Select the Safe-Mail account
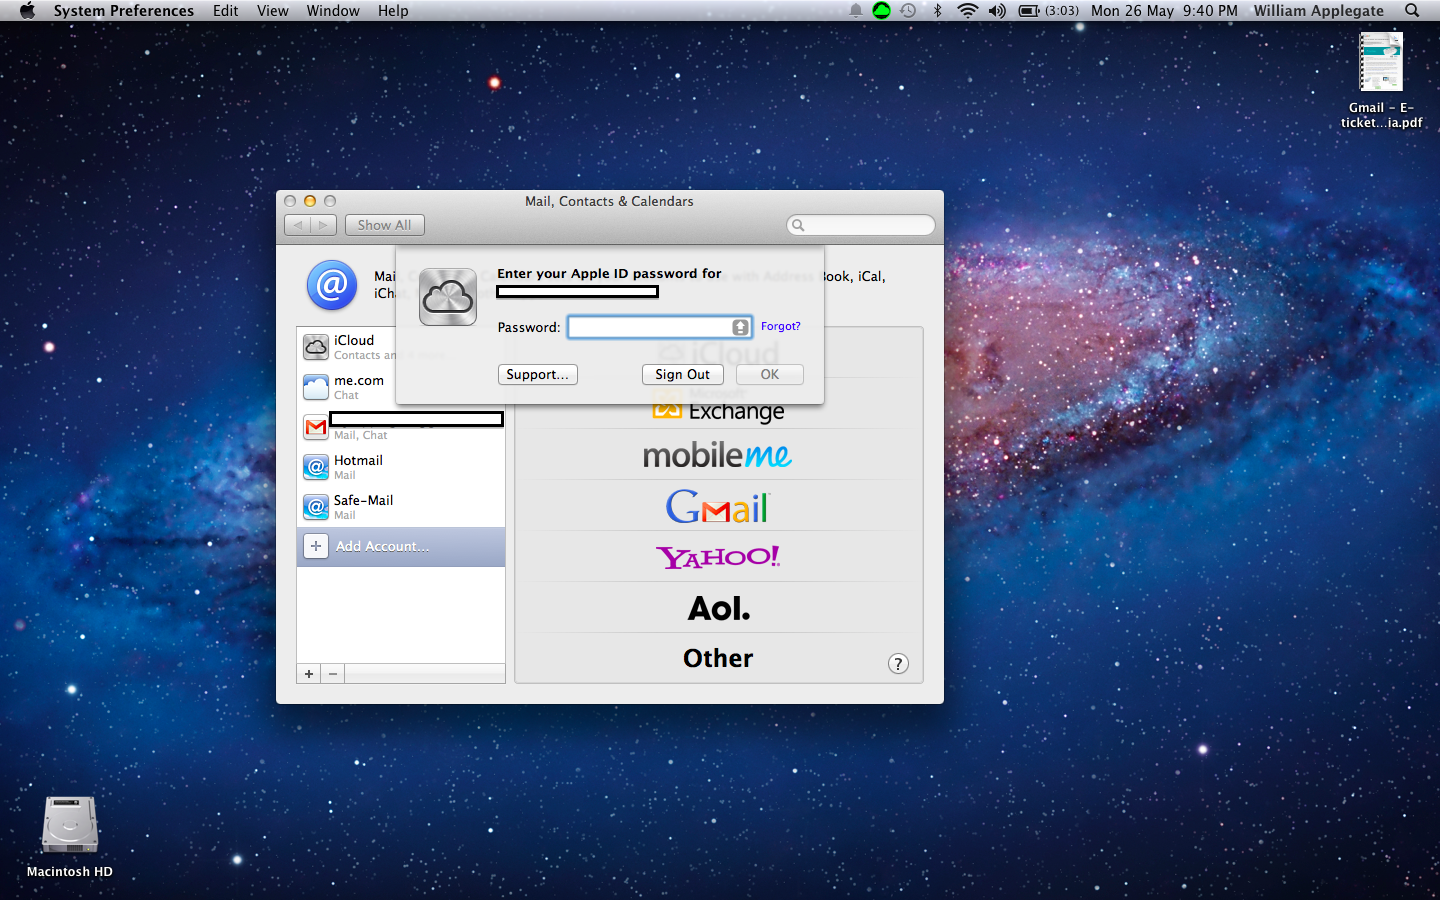Screen dimensions: 1440x900 click(x=401, y=507)
